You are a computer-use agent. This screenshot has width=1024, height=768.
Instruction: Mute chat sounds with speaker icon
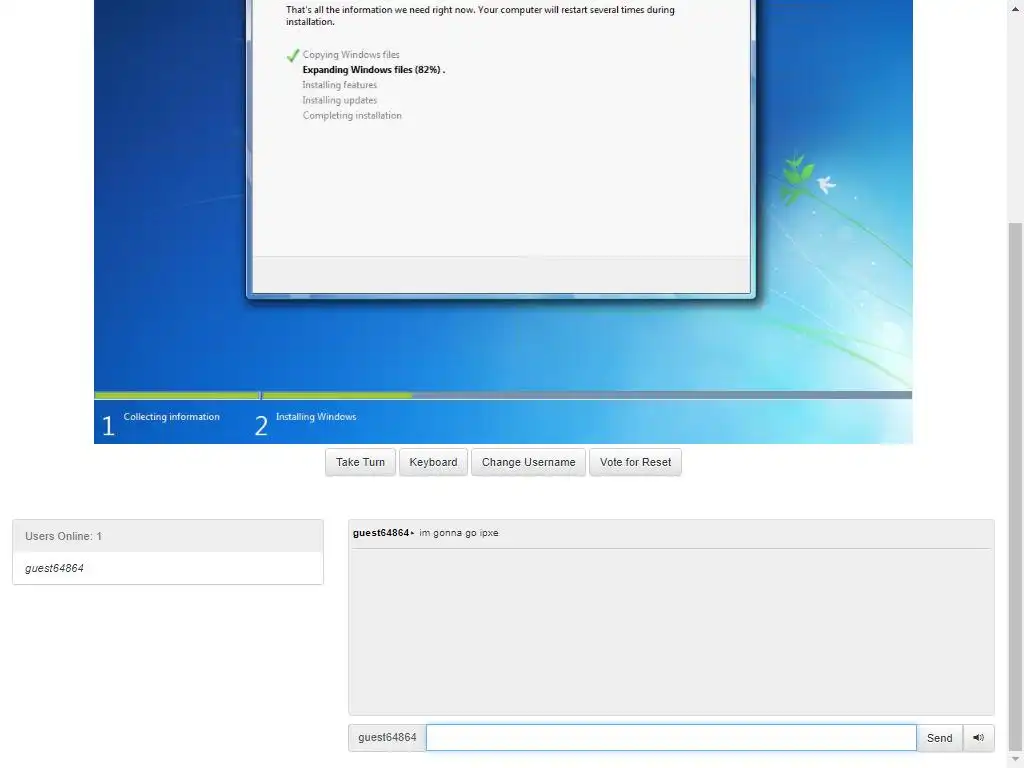tap(978, 738)
